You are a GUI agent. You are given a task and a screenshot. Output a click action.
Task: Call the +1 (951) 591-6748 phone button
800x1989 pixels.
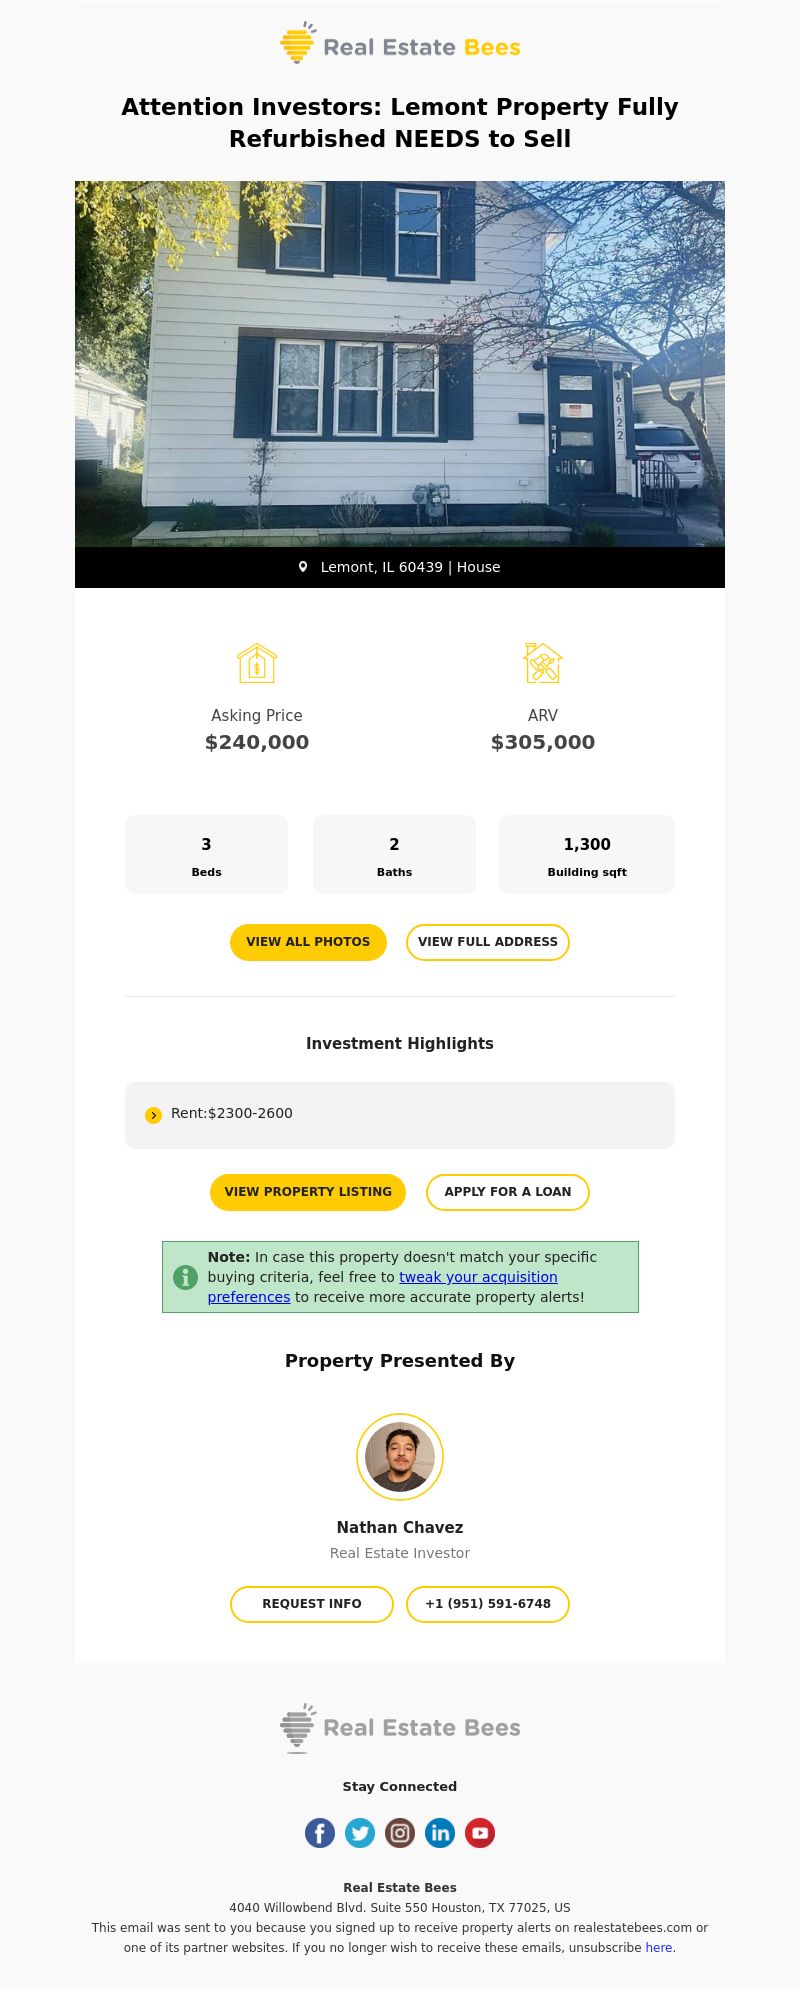pos(488,1604)
